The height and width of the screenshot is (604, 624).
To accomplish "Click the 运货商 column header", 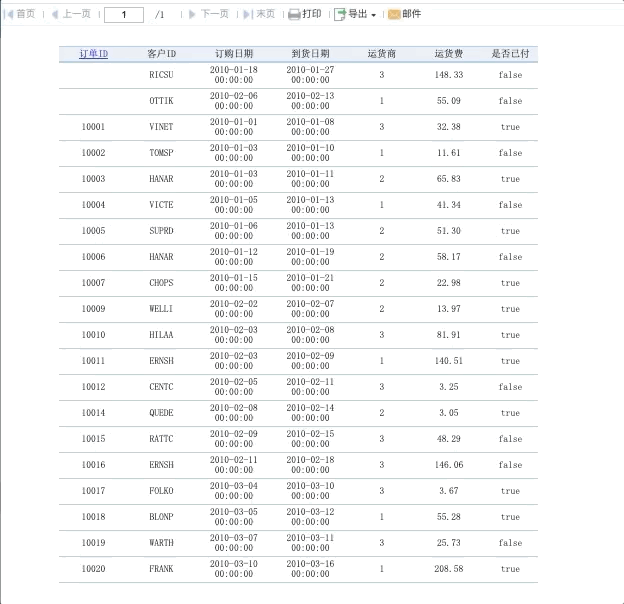I will coord(382,54).
